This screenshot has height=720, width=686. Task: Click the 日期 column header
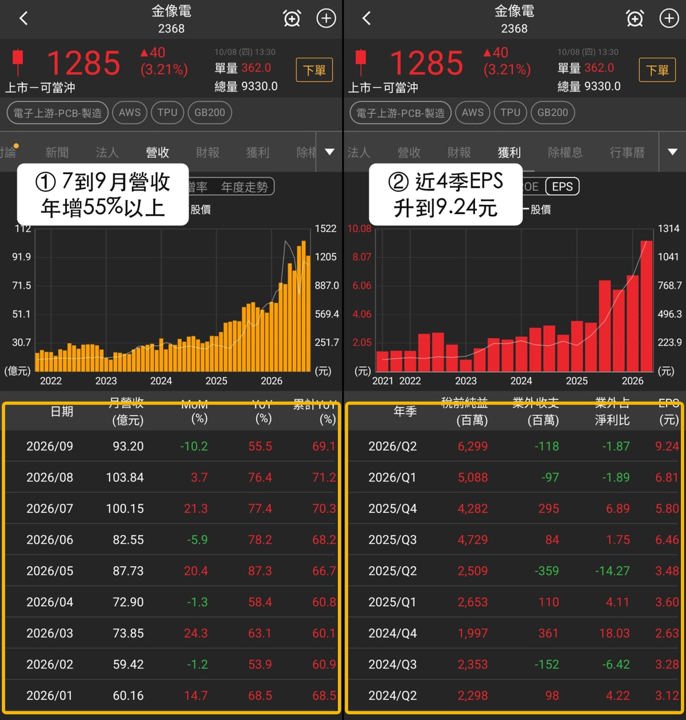click(x=62, y=411)
